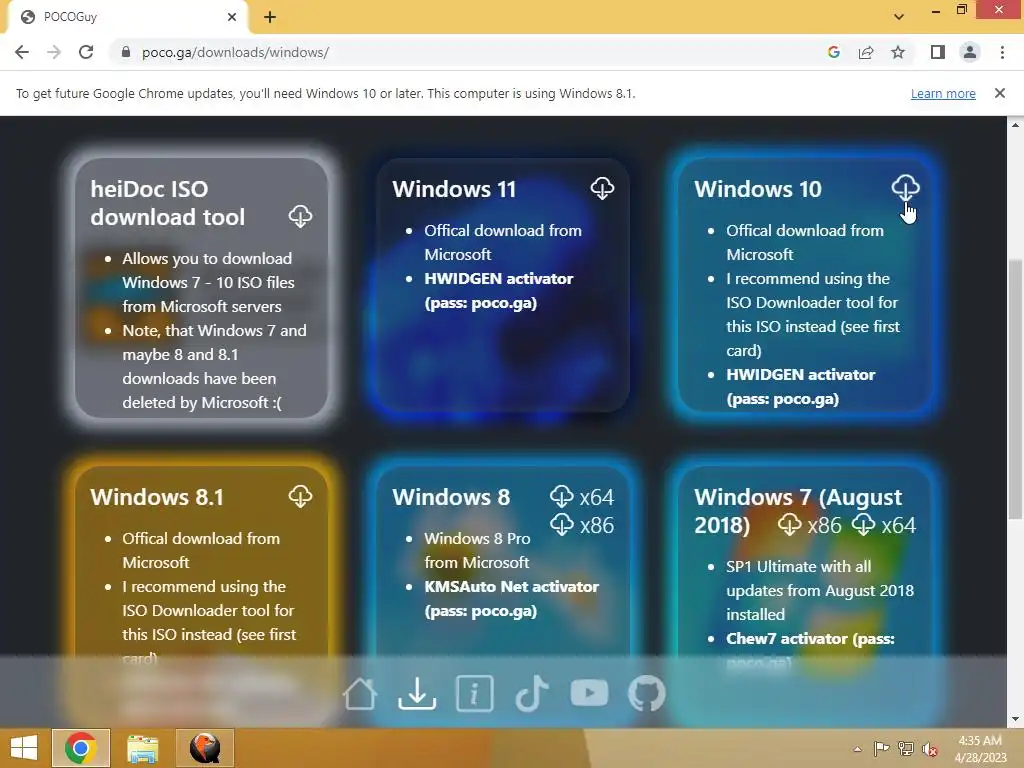
Task: Click Windows 11 cloud download icon
Action: (x=602, y=188)
